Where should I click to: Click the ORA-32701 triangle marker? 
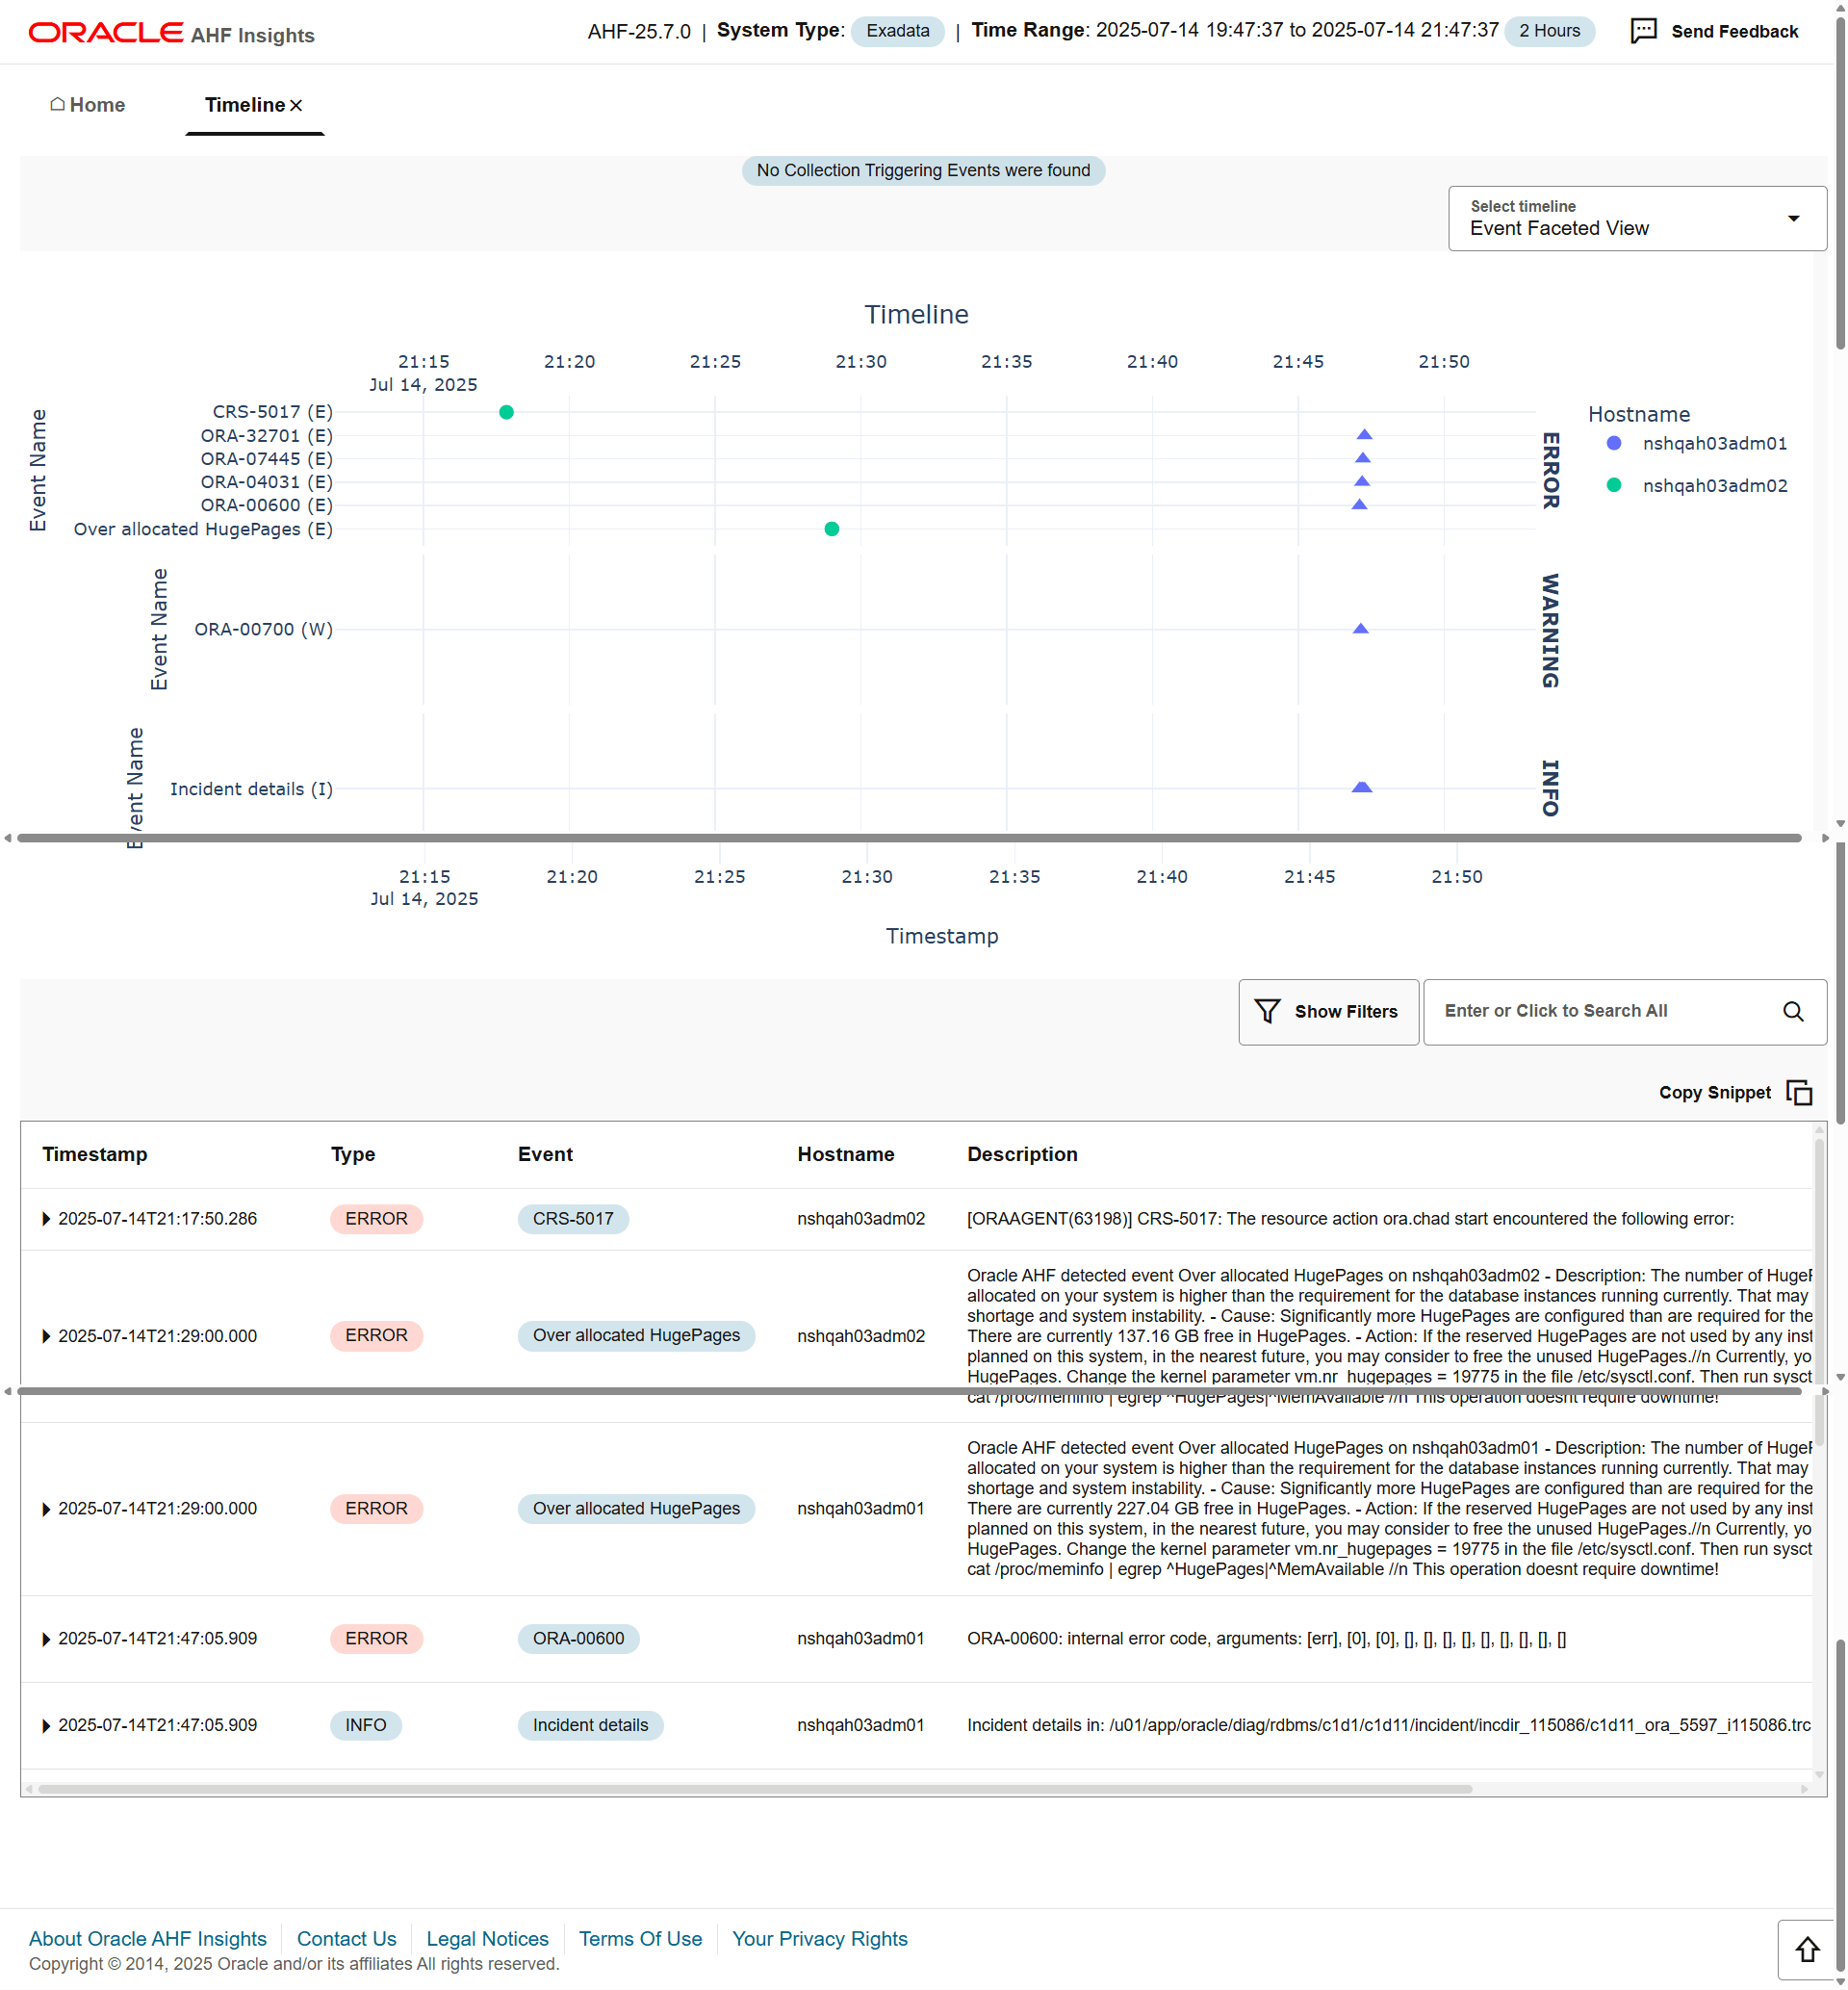[x=1364, y=434]
